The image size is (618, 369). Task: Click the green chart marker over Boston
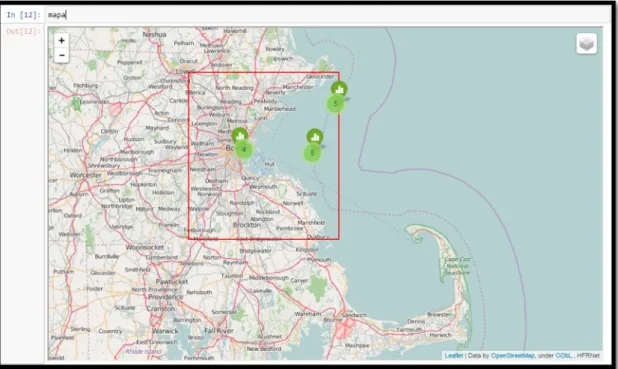point(240,136)
